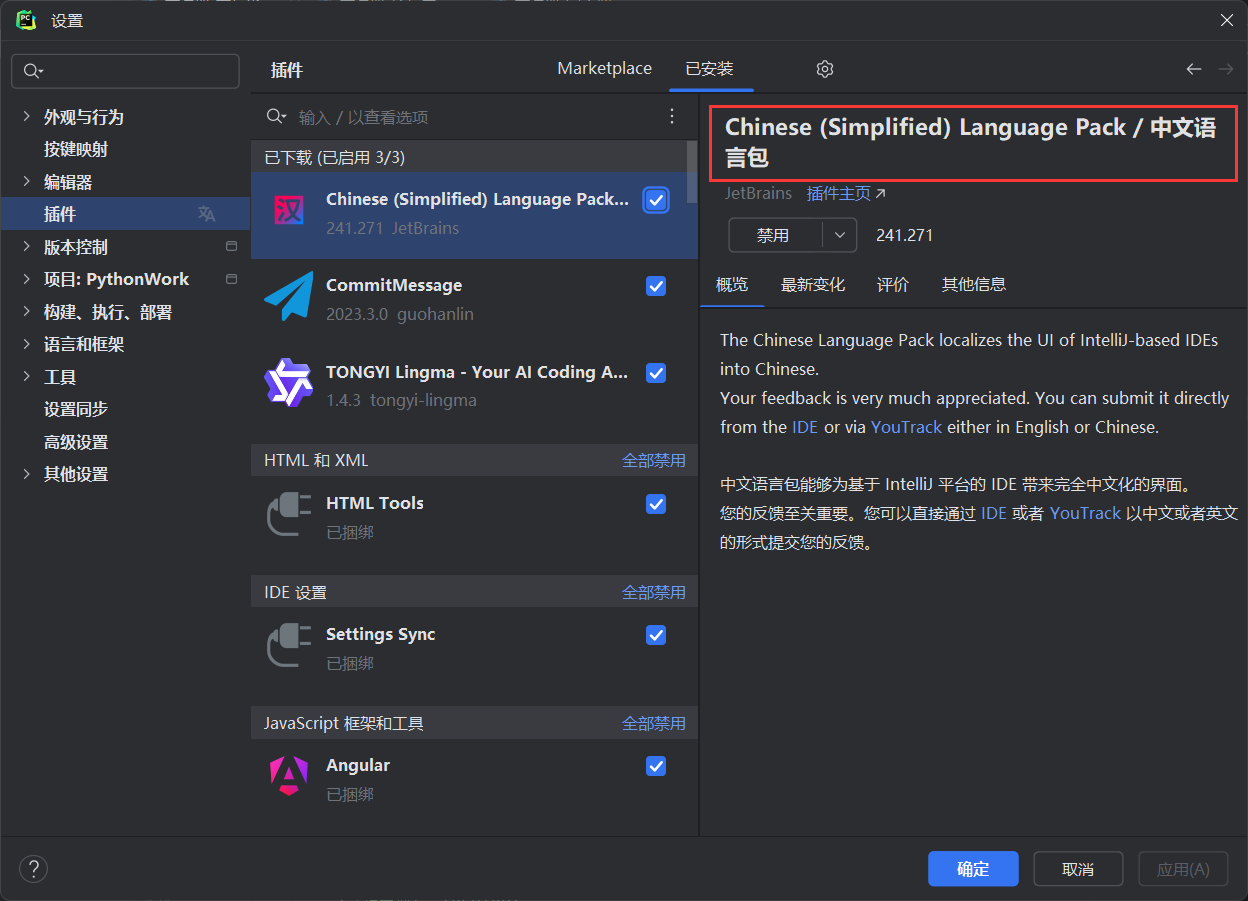This screenshot has width=1248, height=901.
Task: Focus the settings search field
Action: tap(125, 71)
